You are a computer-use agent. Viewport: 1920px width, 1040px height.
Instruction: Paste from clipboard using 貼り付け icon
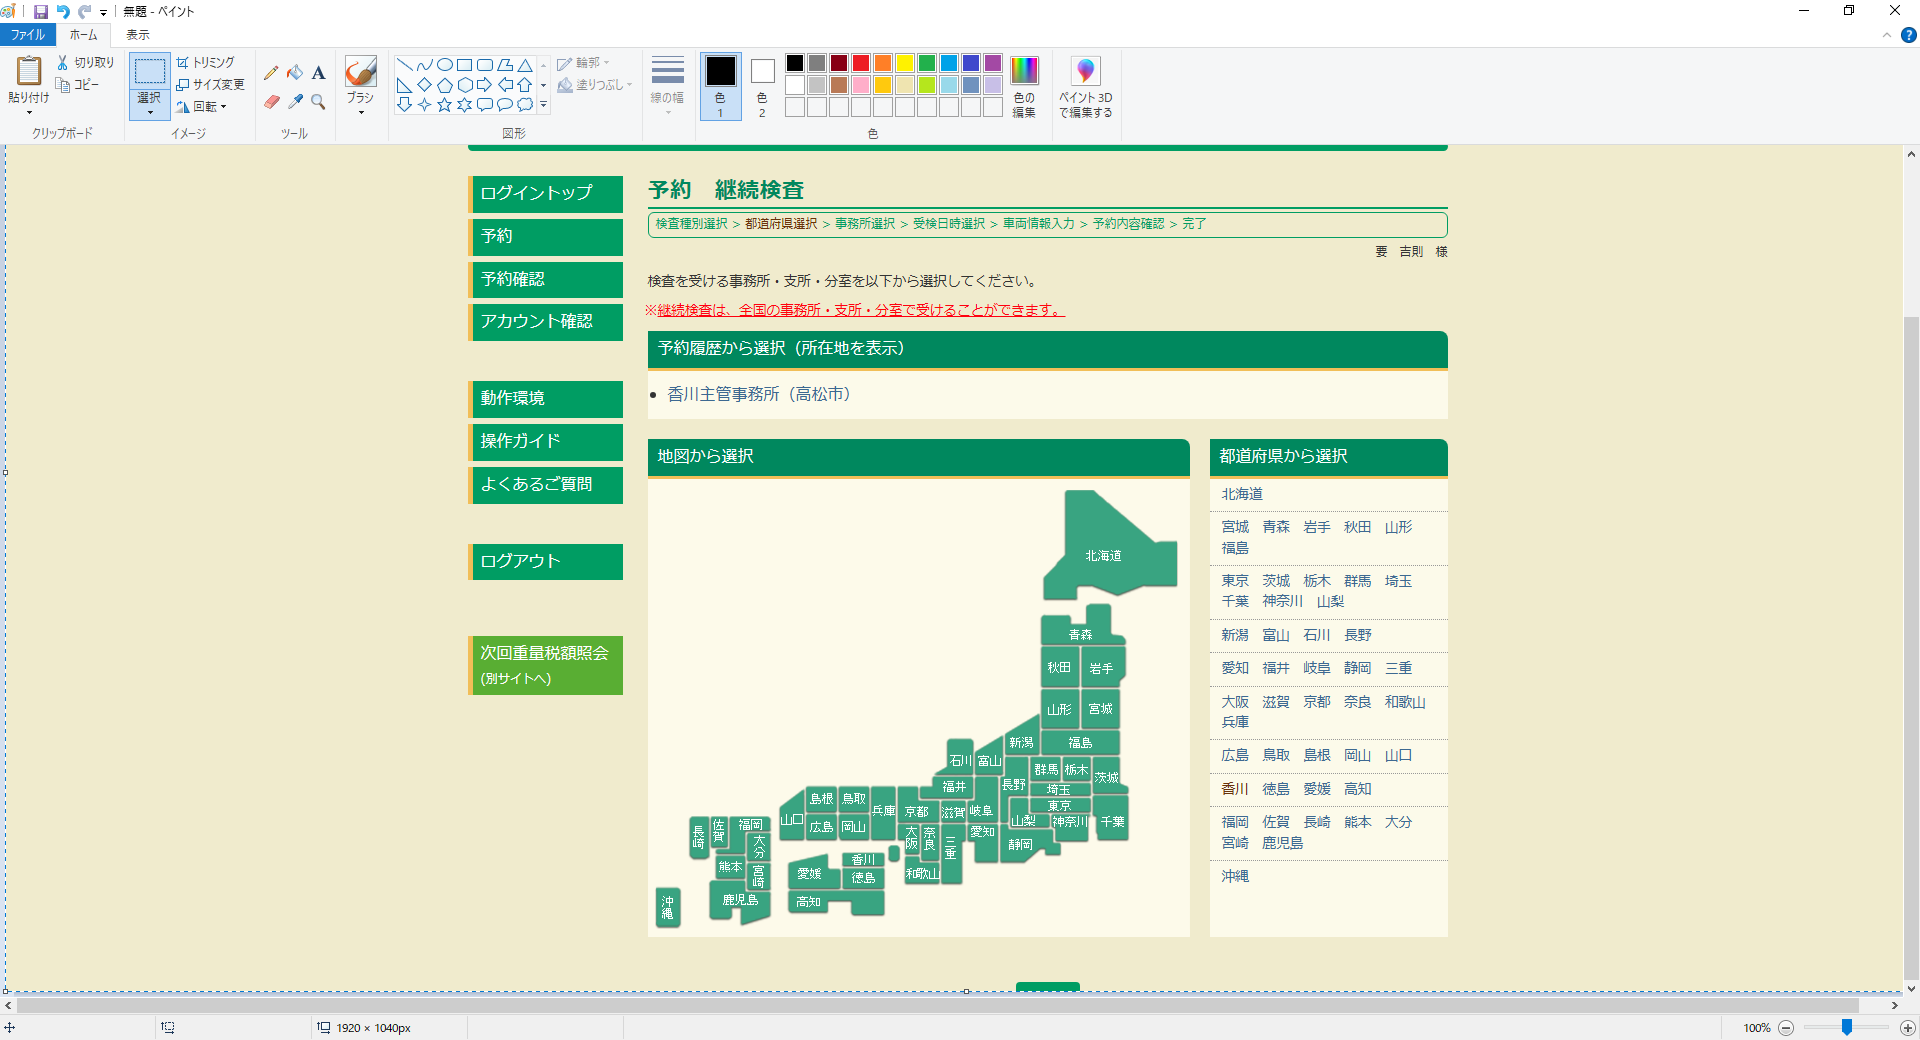point(28,72)
